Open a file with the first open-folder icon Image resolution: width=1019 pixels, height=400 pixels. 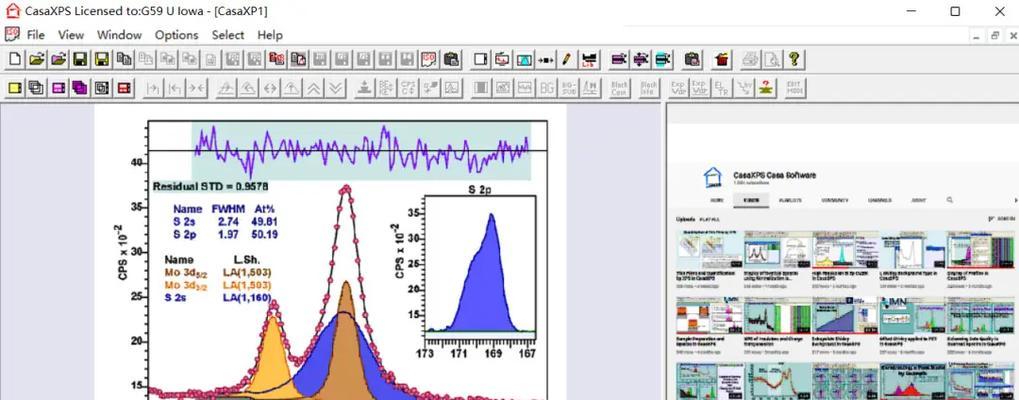[36, 60]
